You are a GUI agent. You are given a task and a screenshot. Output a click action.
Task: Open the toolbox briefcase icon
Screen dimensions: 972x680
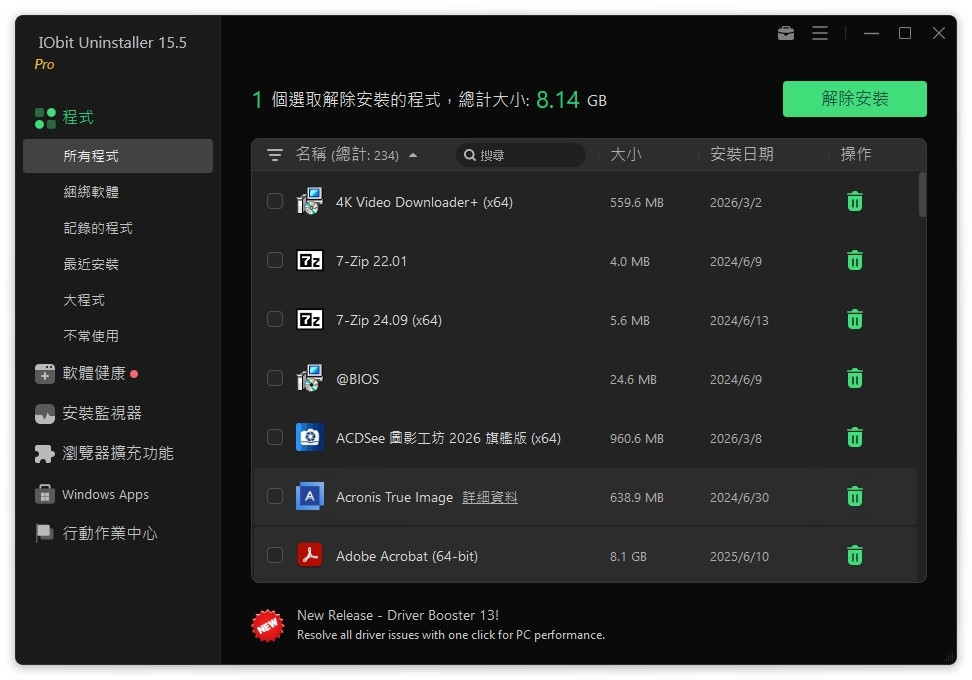(x=785, y=33)
